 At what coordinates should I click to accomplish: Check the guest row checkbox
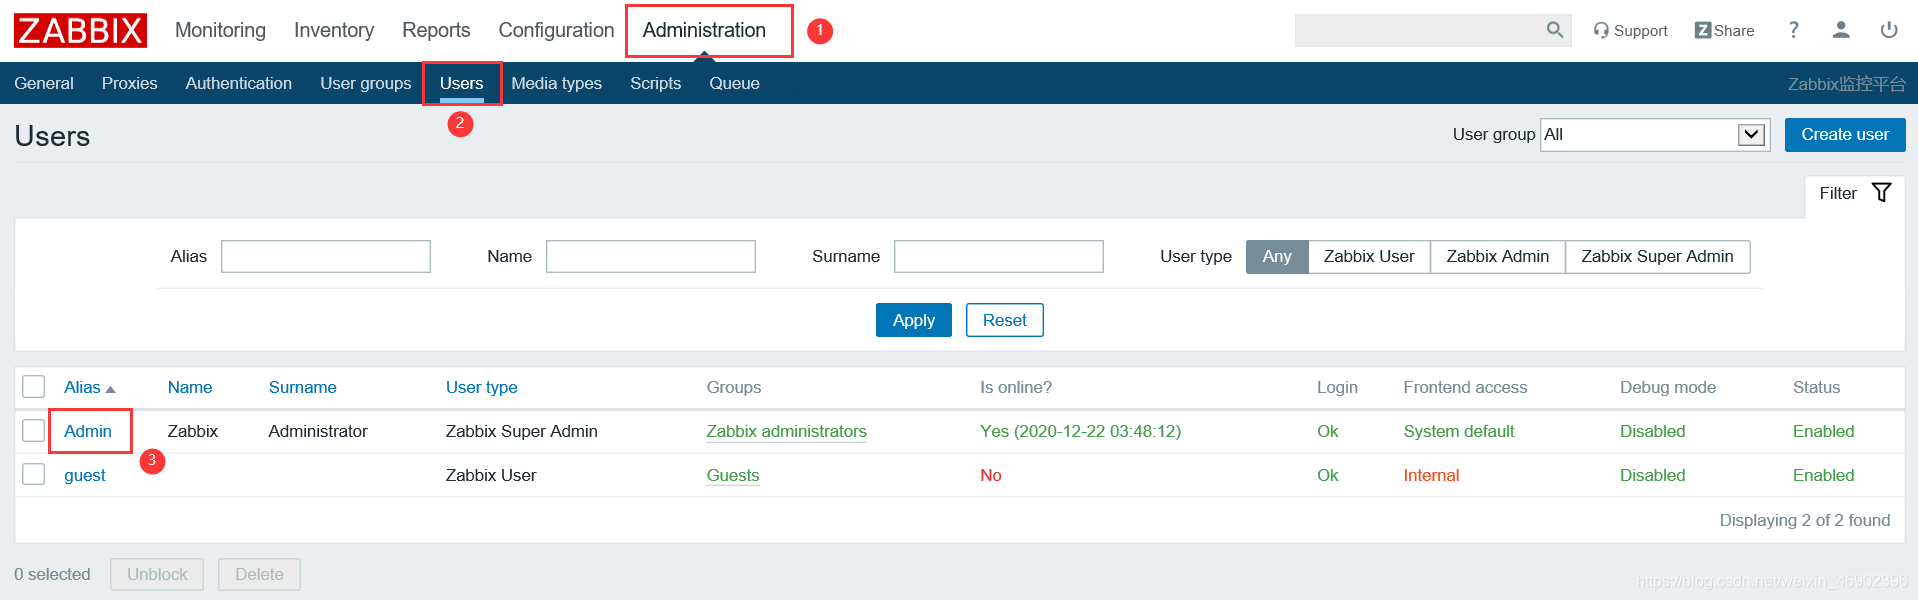34,474
